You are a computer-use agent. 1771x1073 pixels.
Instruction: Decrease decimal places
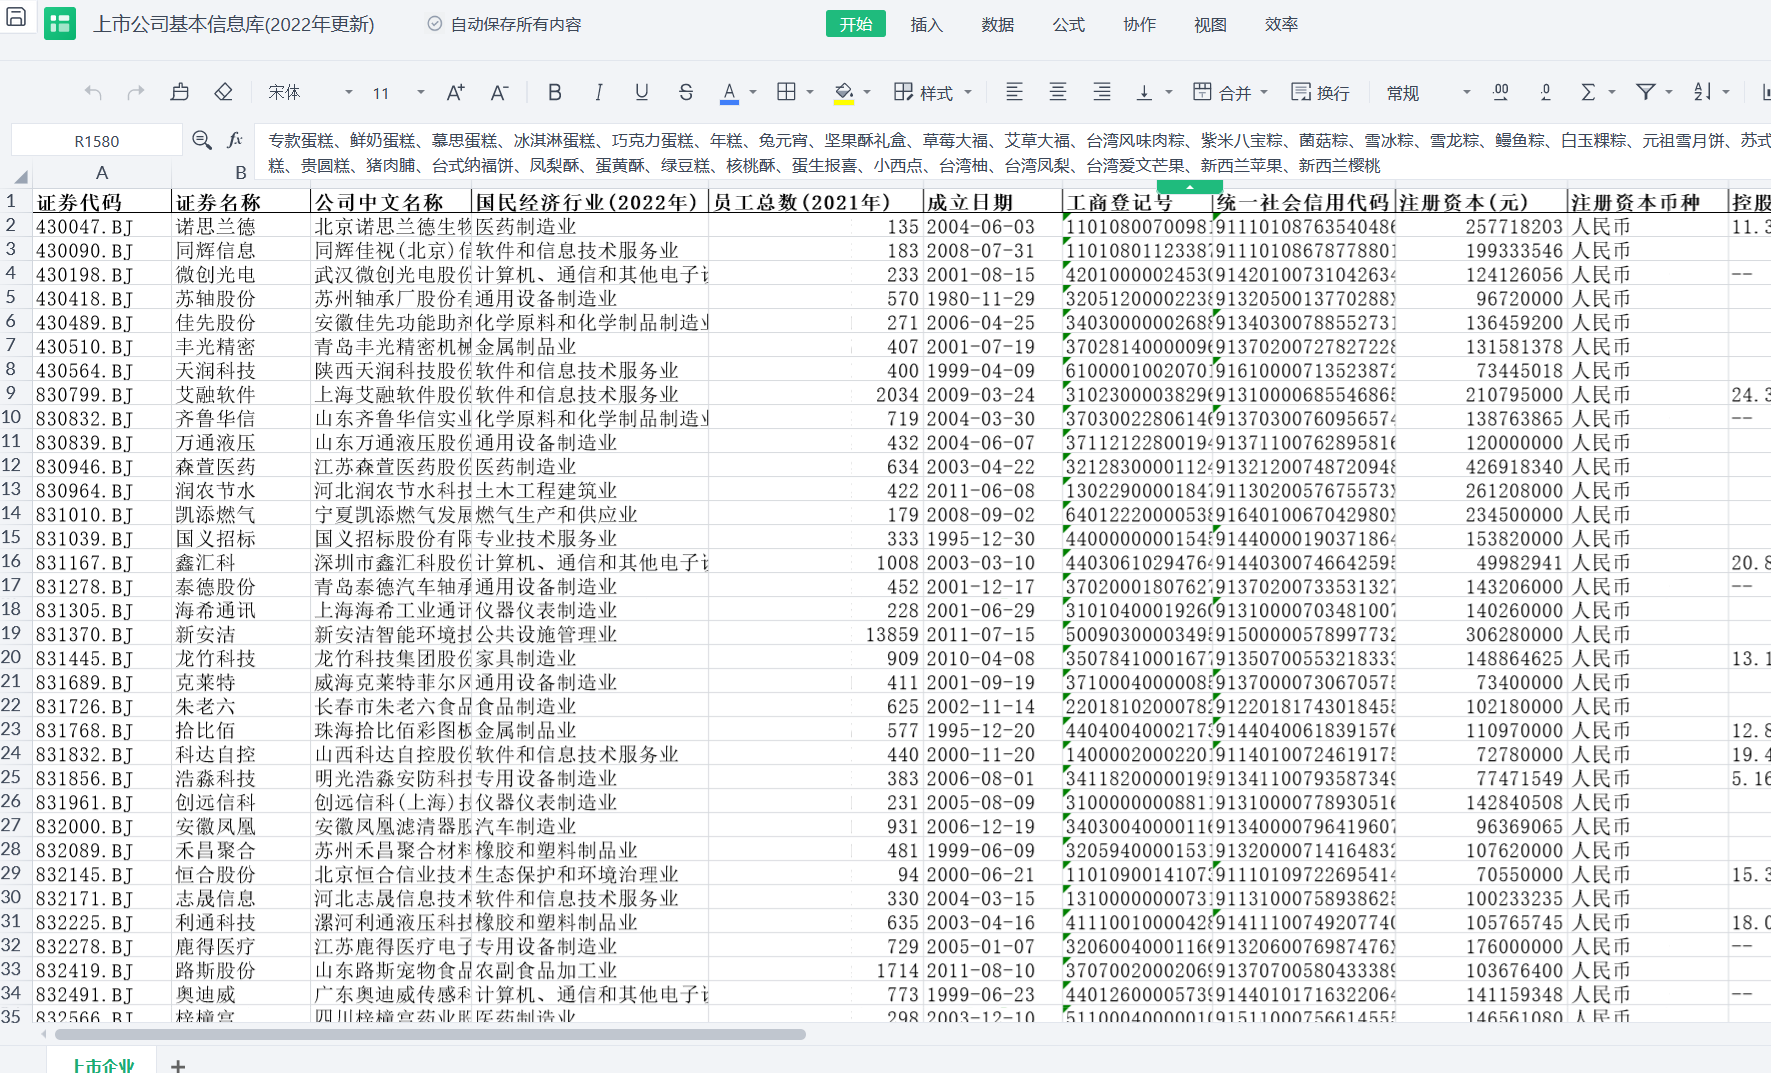[1545, 93]
